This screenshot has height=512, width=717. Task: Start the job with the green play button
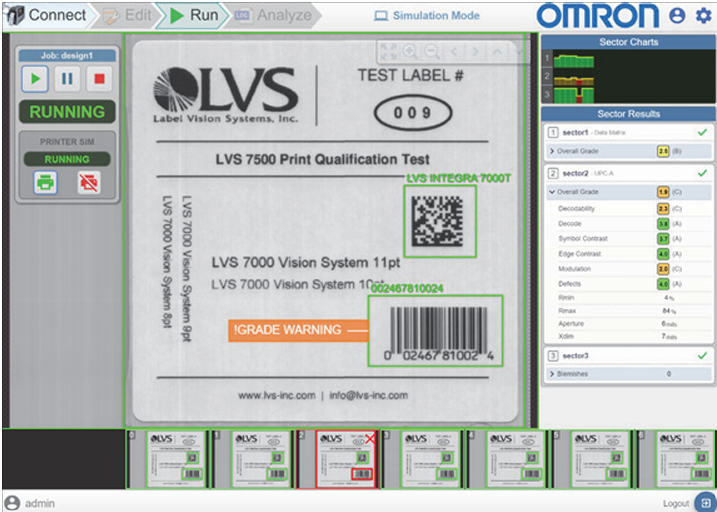click(x=35, y=79)
